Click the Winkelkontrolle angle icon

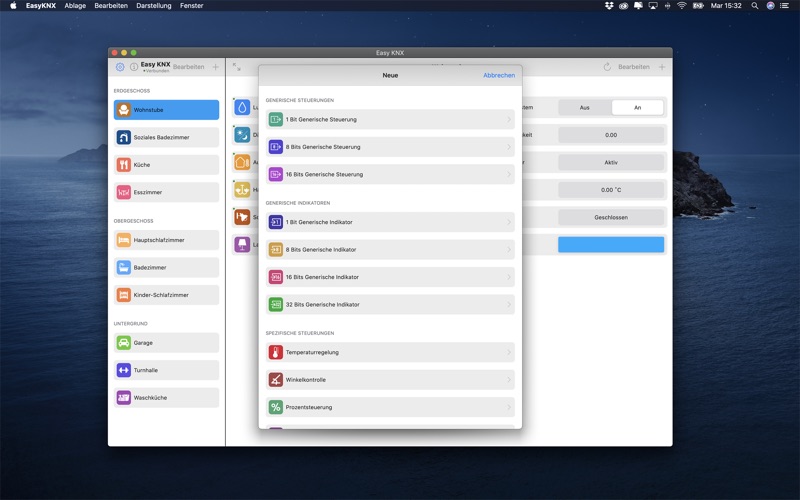[x=276, y=380]
